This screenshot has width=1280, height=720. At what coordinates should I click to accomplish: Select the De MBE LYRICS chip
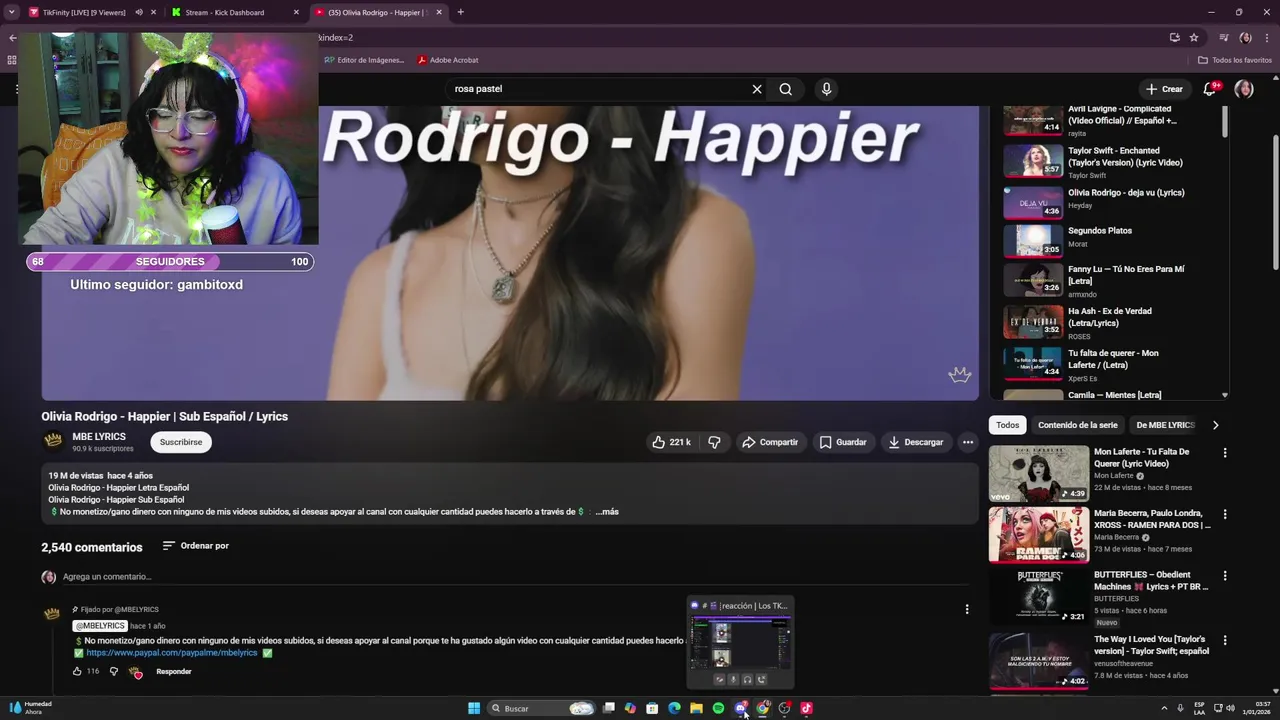coord(1166,425)
